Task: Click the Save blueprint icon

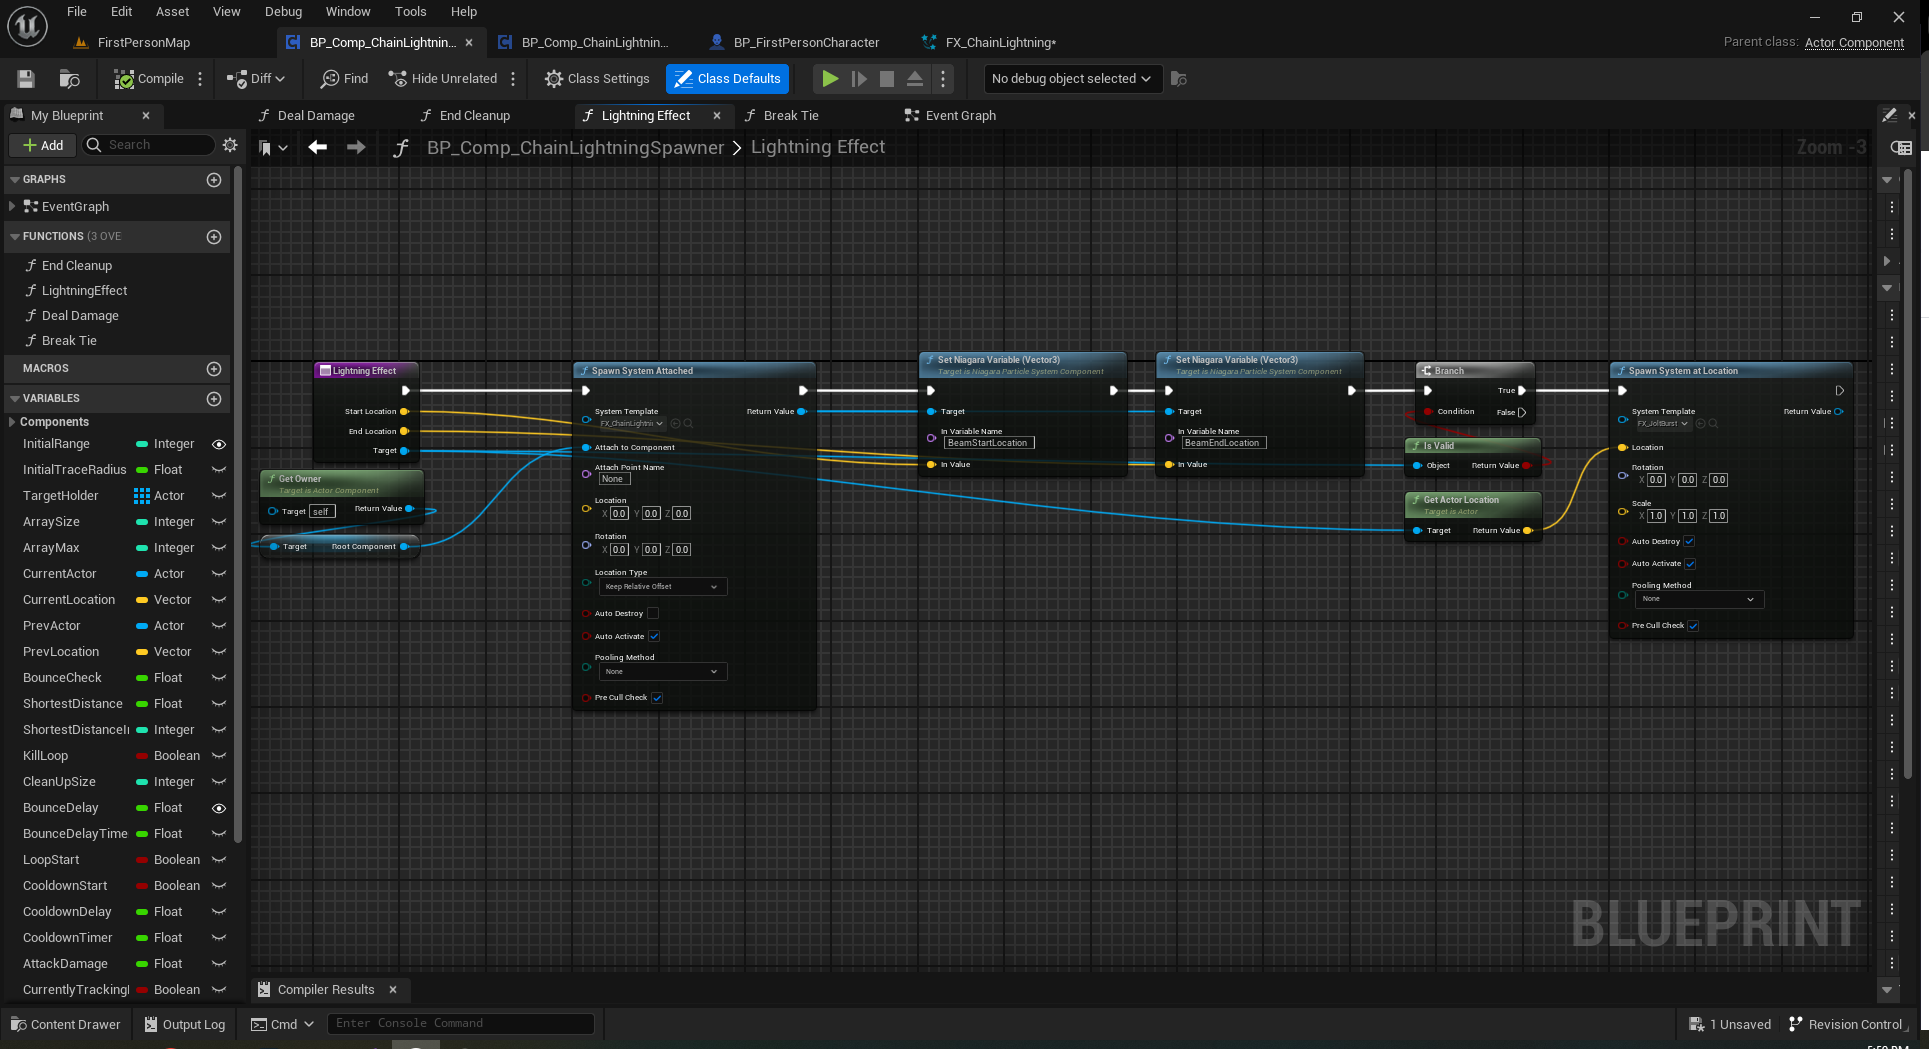Action: point(26,79)
